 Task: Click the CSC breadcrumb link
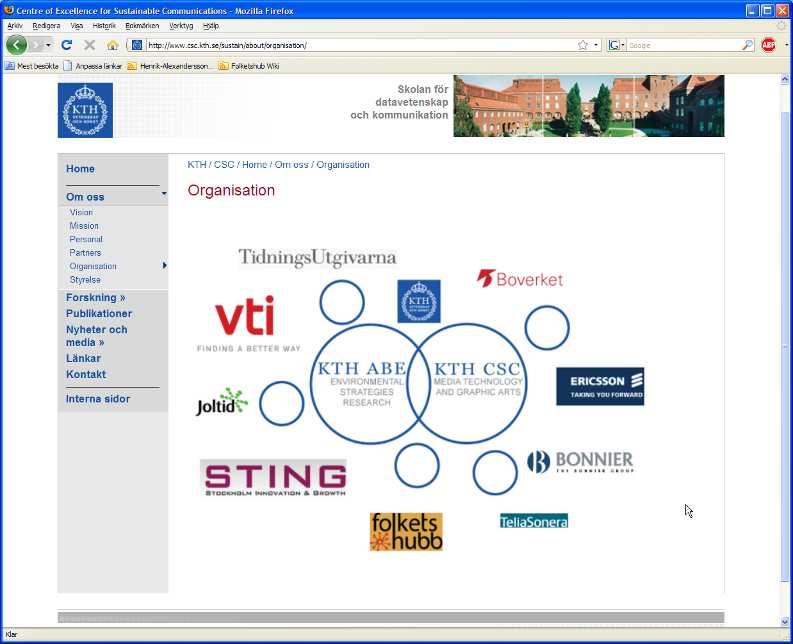coord(224,164)
